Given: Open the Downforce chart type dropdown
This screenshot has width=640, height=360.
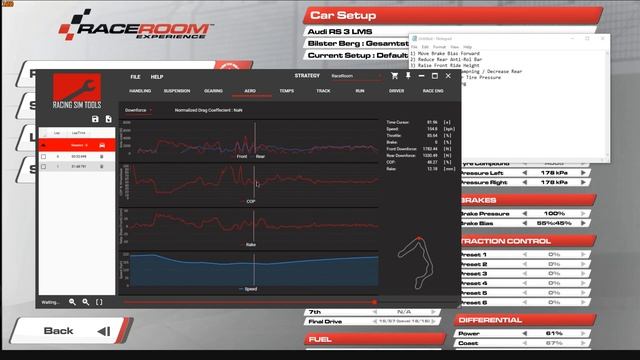Looking at the screenshot, I should click(x=138, y=110).
